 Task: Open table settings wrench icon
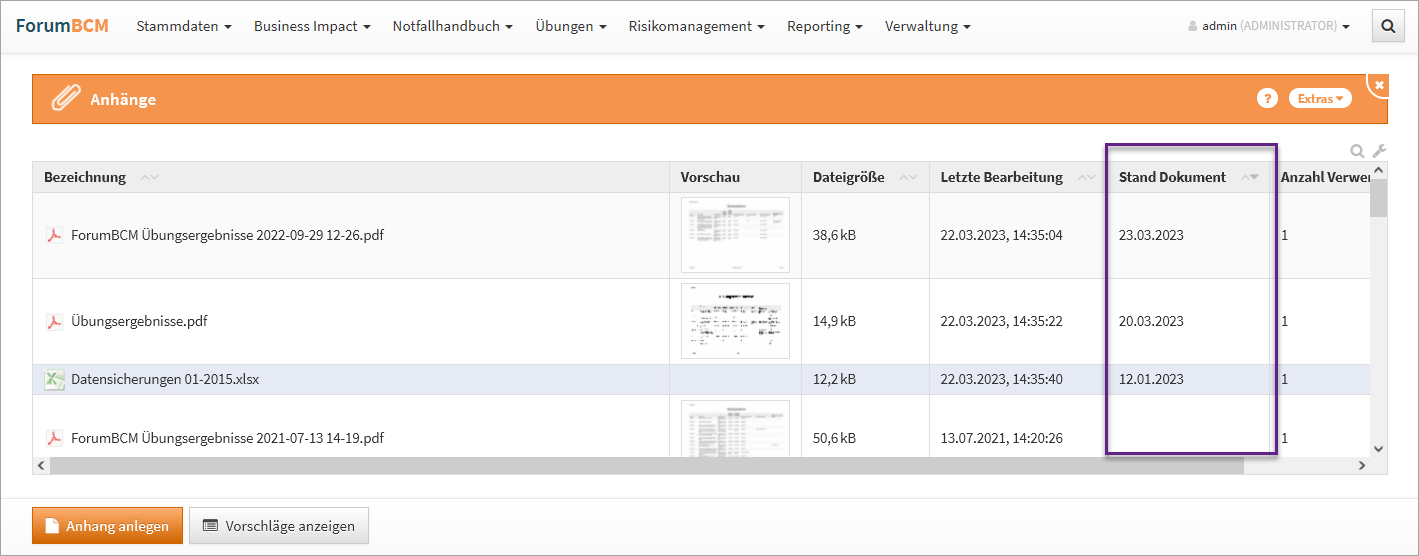pyautogui.click(x=1379, y=151)
